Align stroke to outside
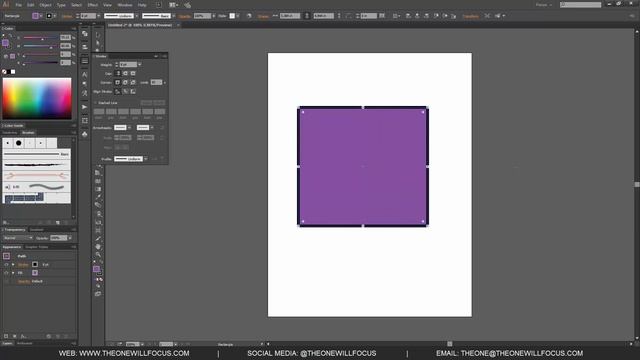The width and height of the screenshot is (640, 360). click(x=133, y=91)
